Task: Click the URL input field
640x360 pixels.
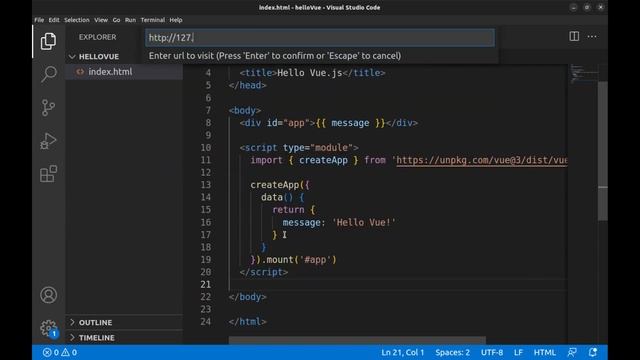Action: (x=320, y=38)
